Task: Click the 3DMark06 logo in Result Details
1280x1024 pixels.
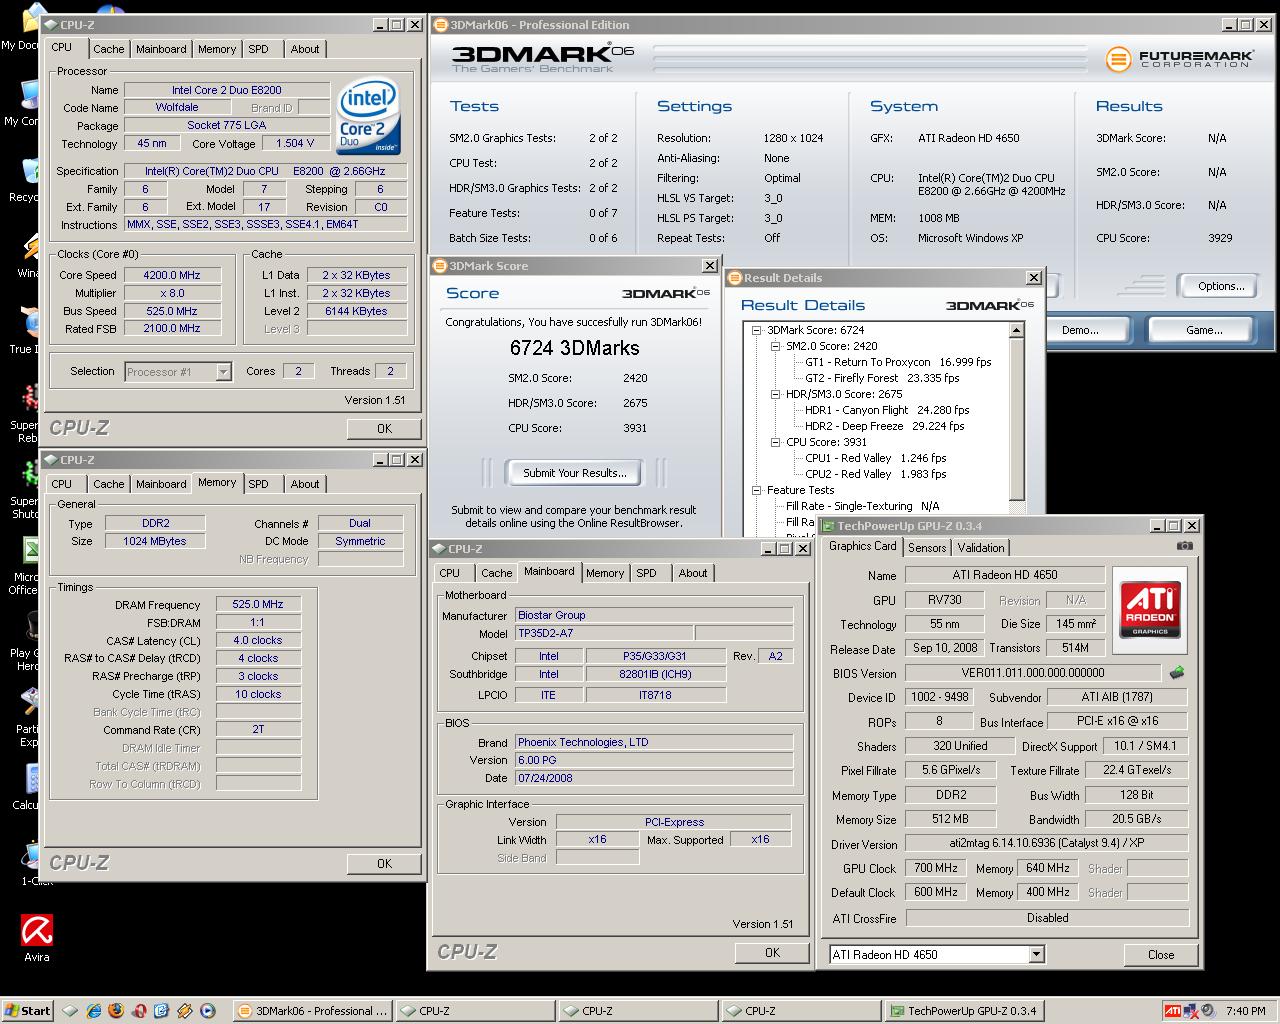Action: tap(990, 305)
